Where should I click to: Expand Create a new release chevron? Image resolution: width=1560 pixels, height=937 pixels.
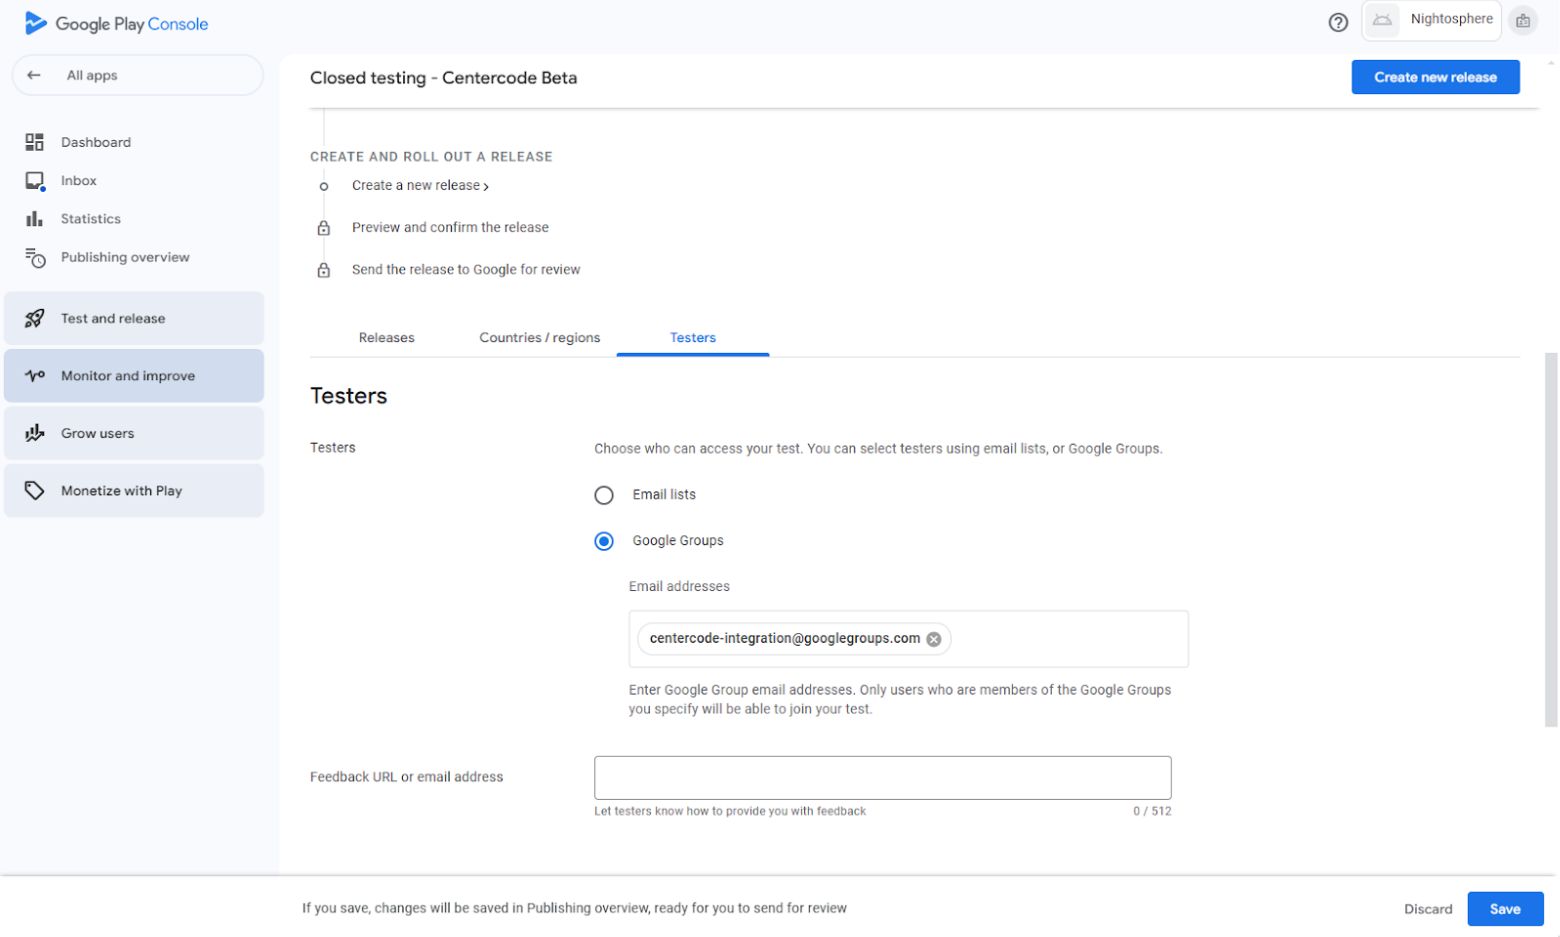point(486,186)
